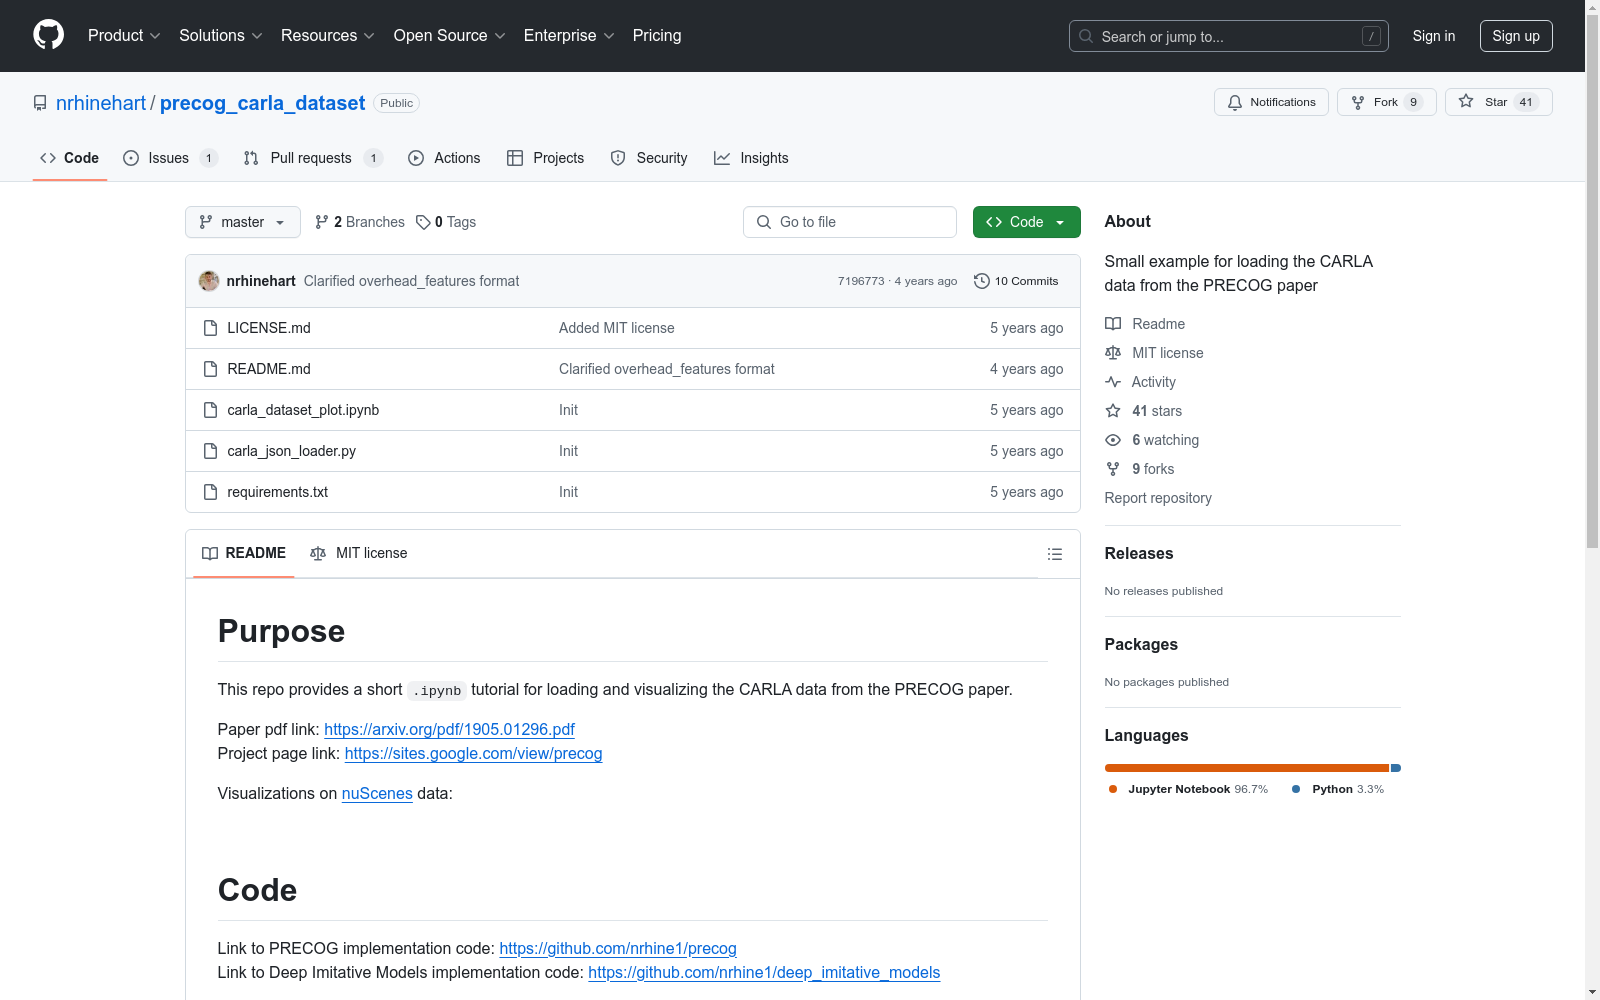
Task: Switch to the Issues tab
Action: (x=170, y=158)
